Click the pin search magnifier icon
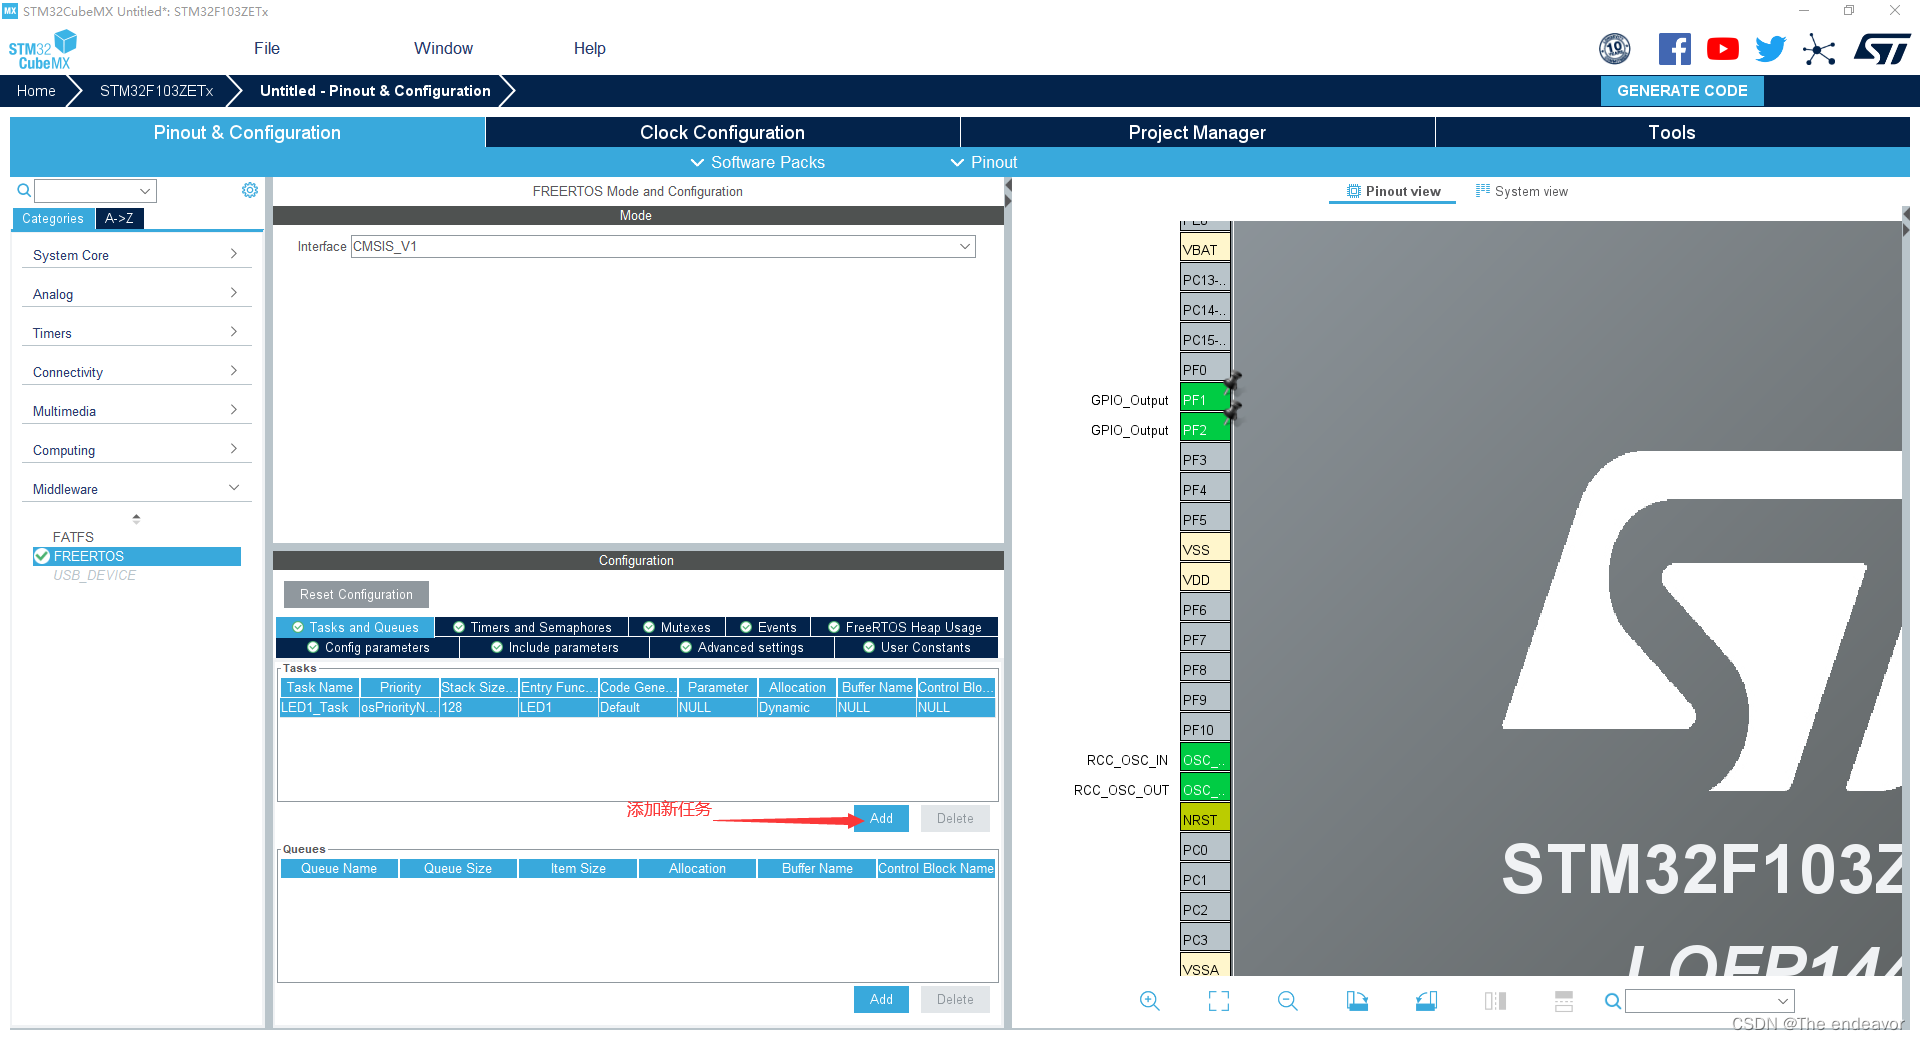 1612,1001
